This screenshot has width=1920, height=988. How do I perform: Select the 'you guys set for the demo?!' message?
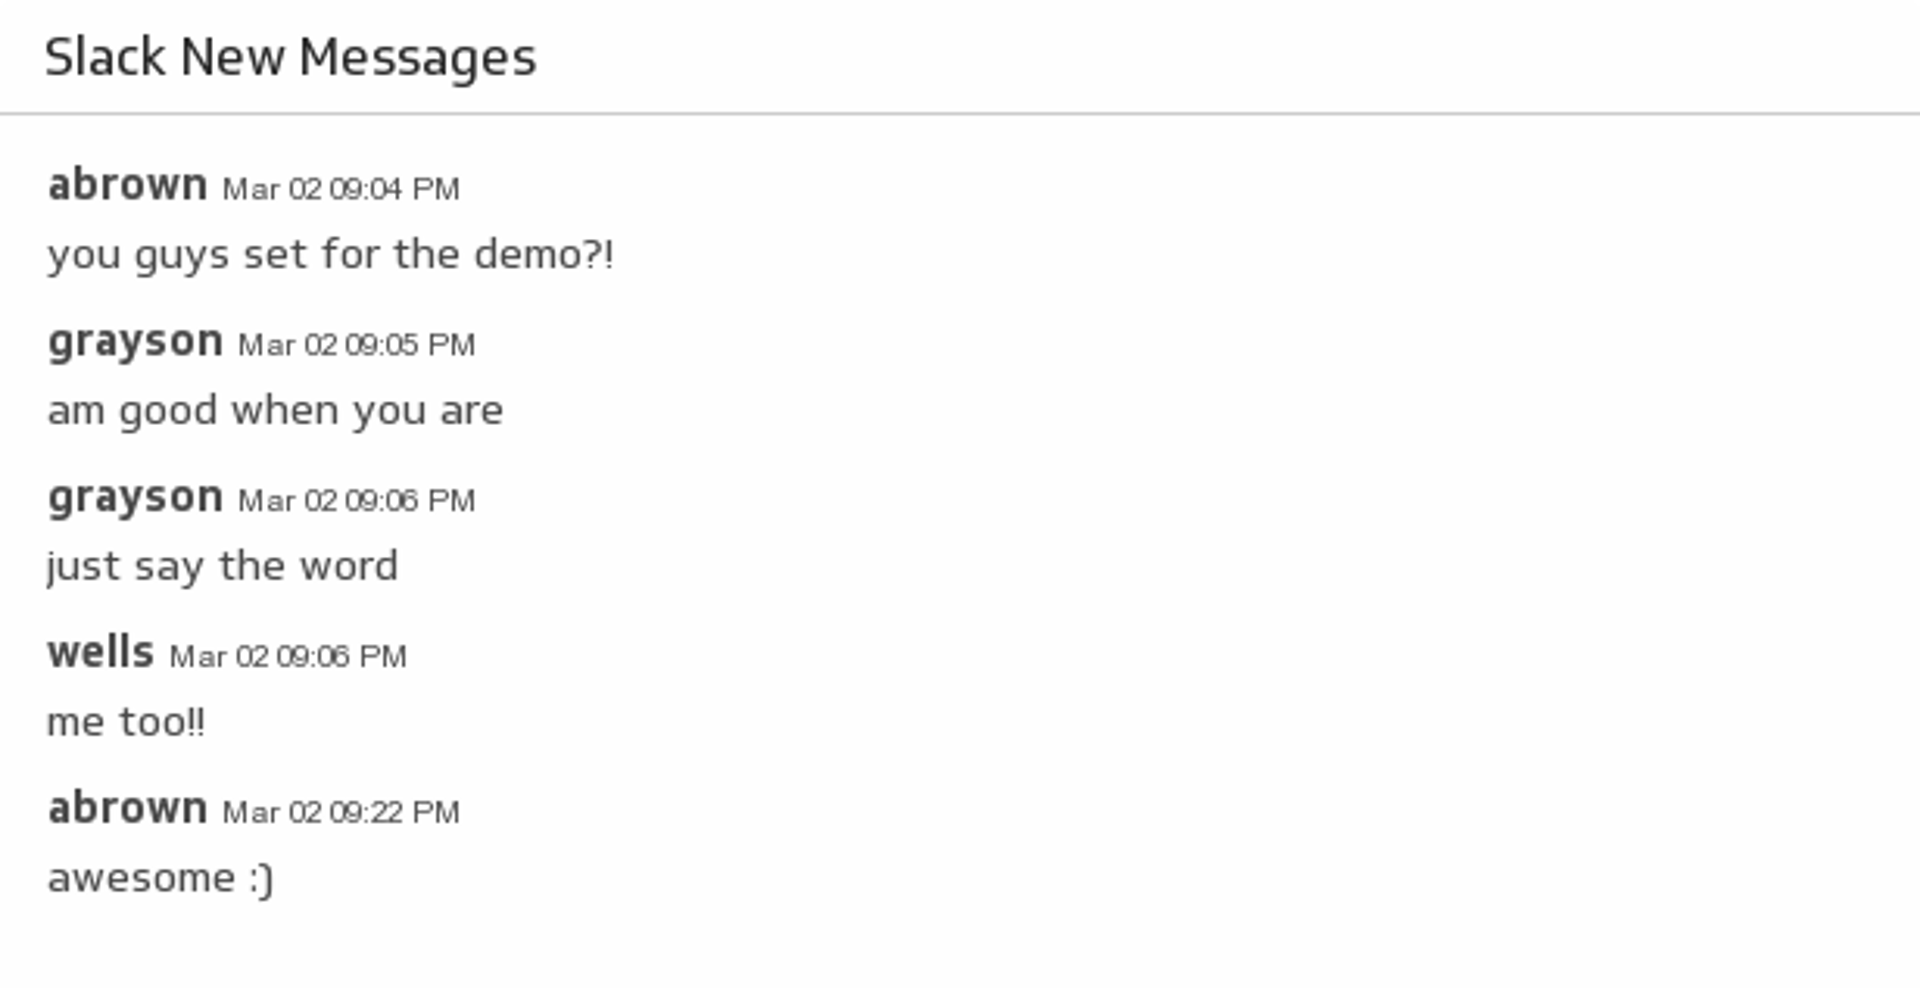coord(330,254)
